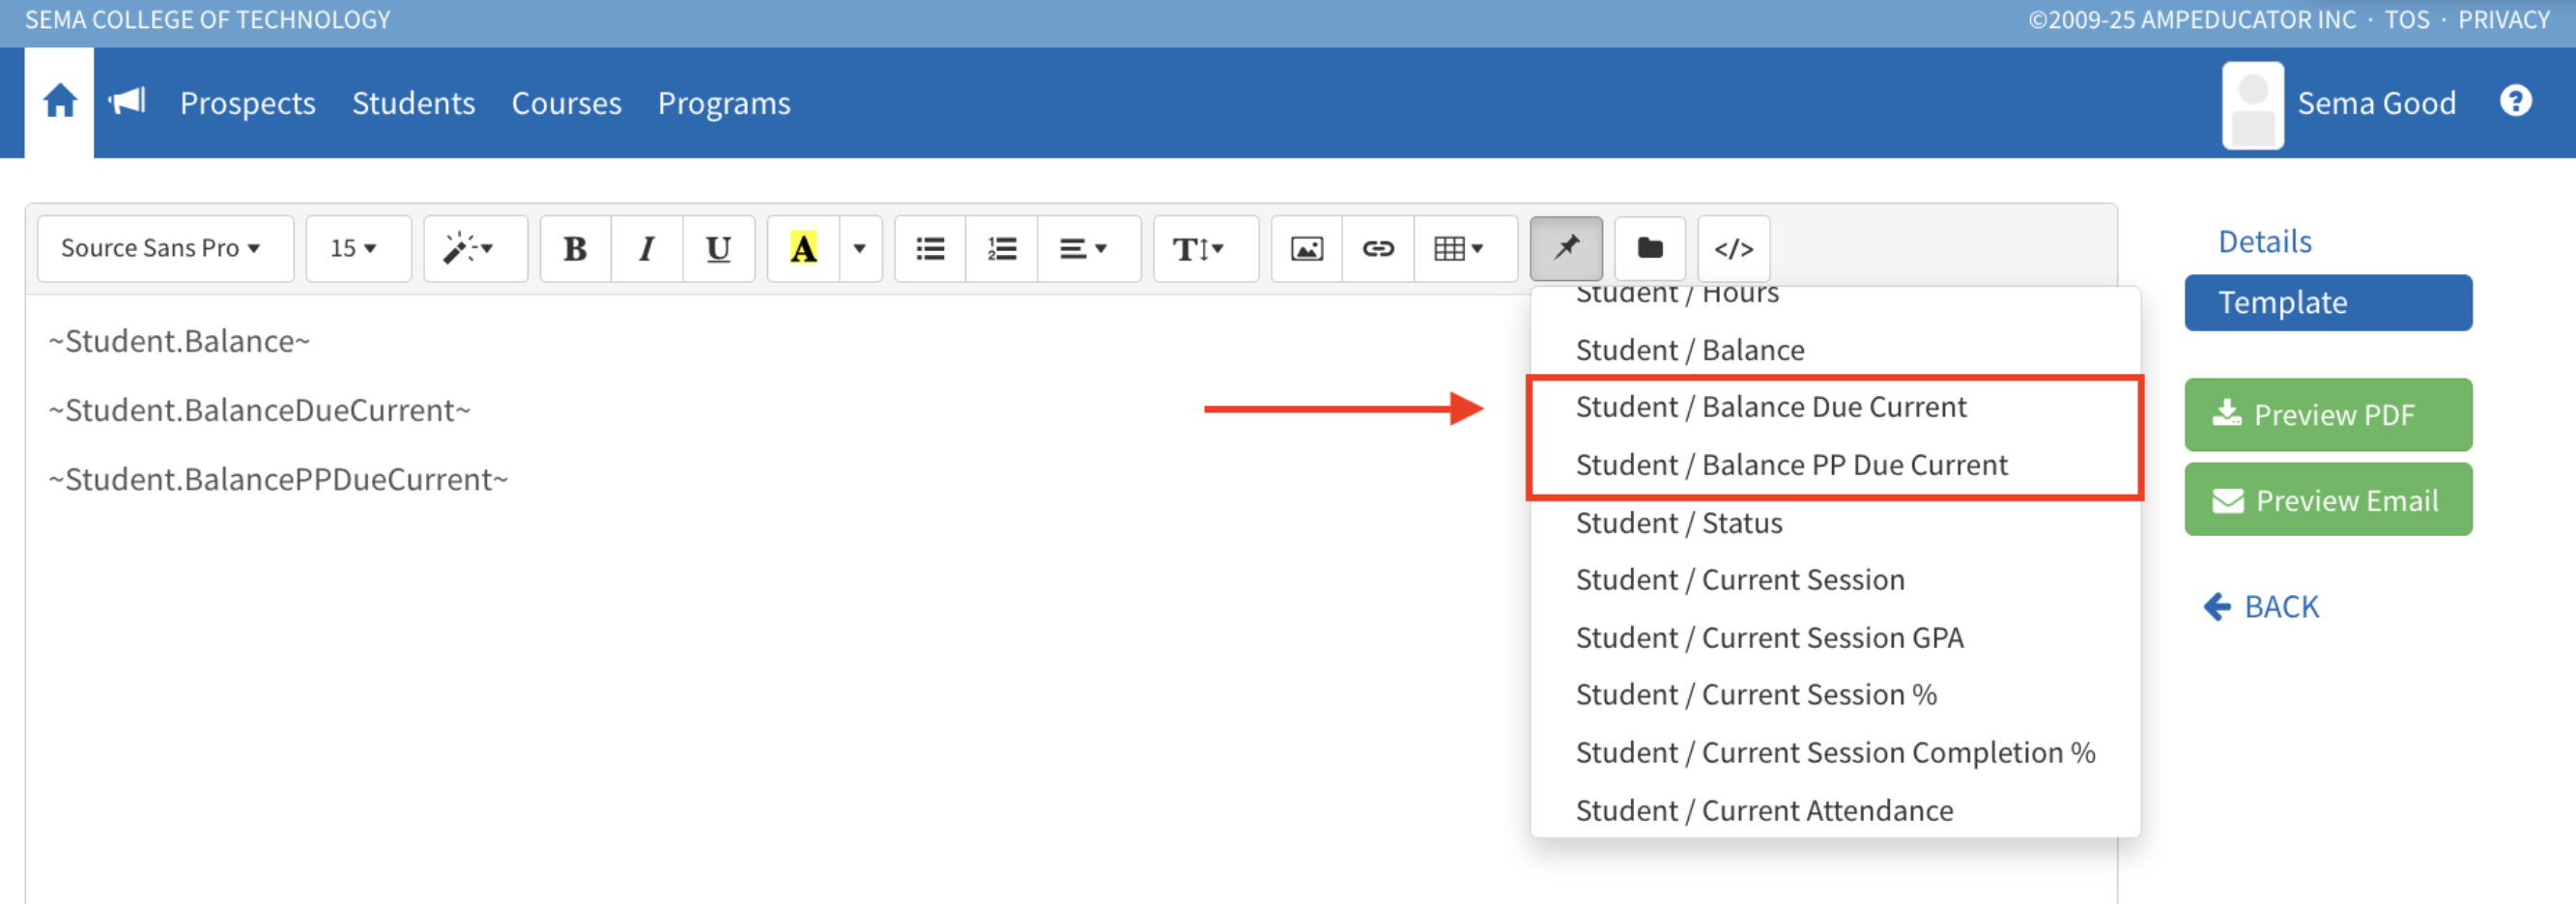This screenshot has height=904, width=2576.
Task: Expand the font size 15 dropdown
Action: 357,249
